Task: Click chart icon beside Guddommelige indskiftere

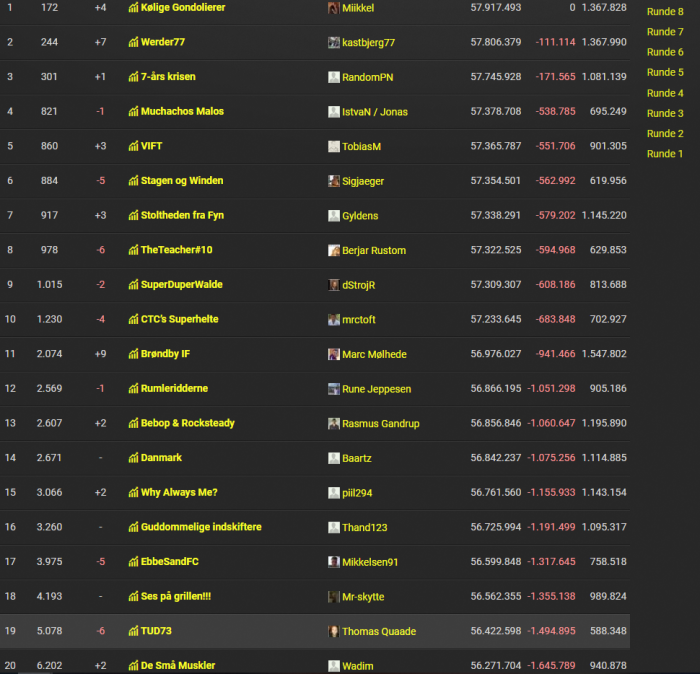Action: (133, 527)
